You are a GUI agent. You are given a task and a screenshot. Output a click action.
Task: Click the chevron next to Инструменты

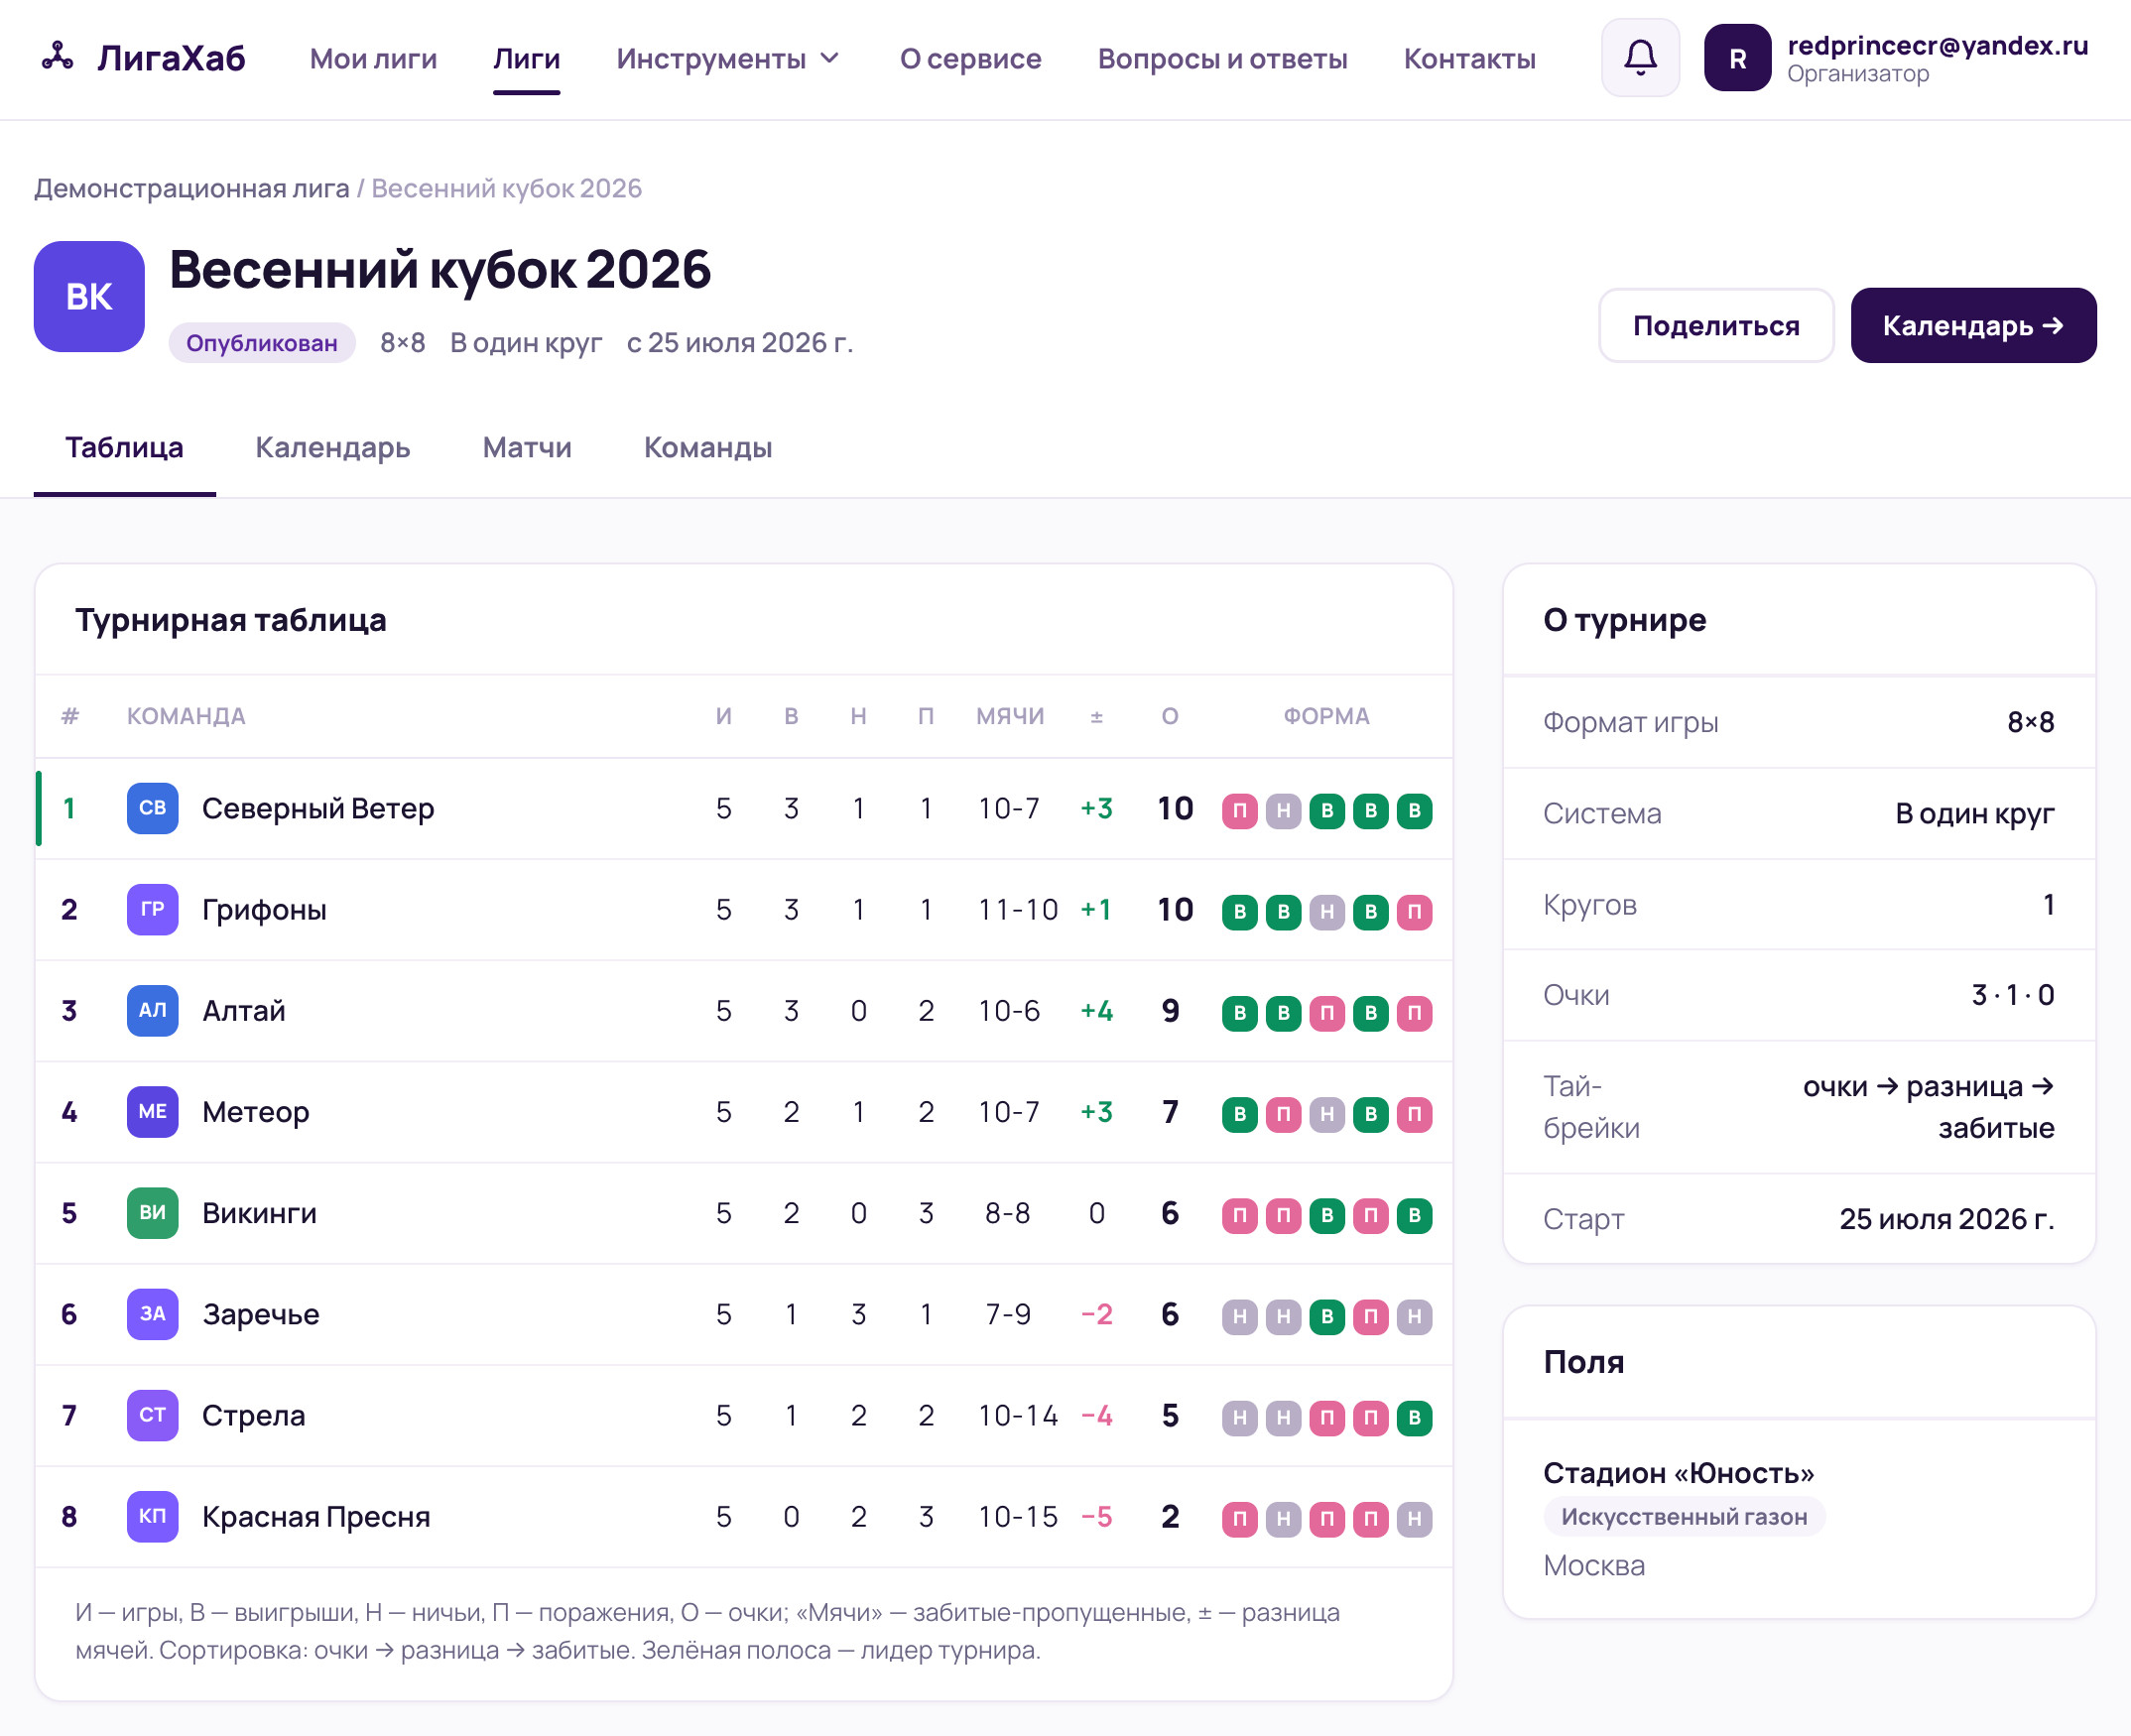(x=830, y=59)
